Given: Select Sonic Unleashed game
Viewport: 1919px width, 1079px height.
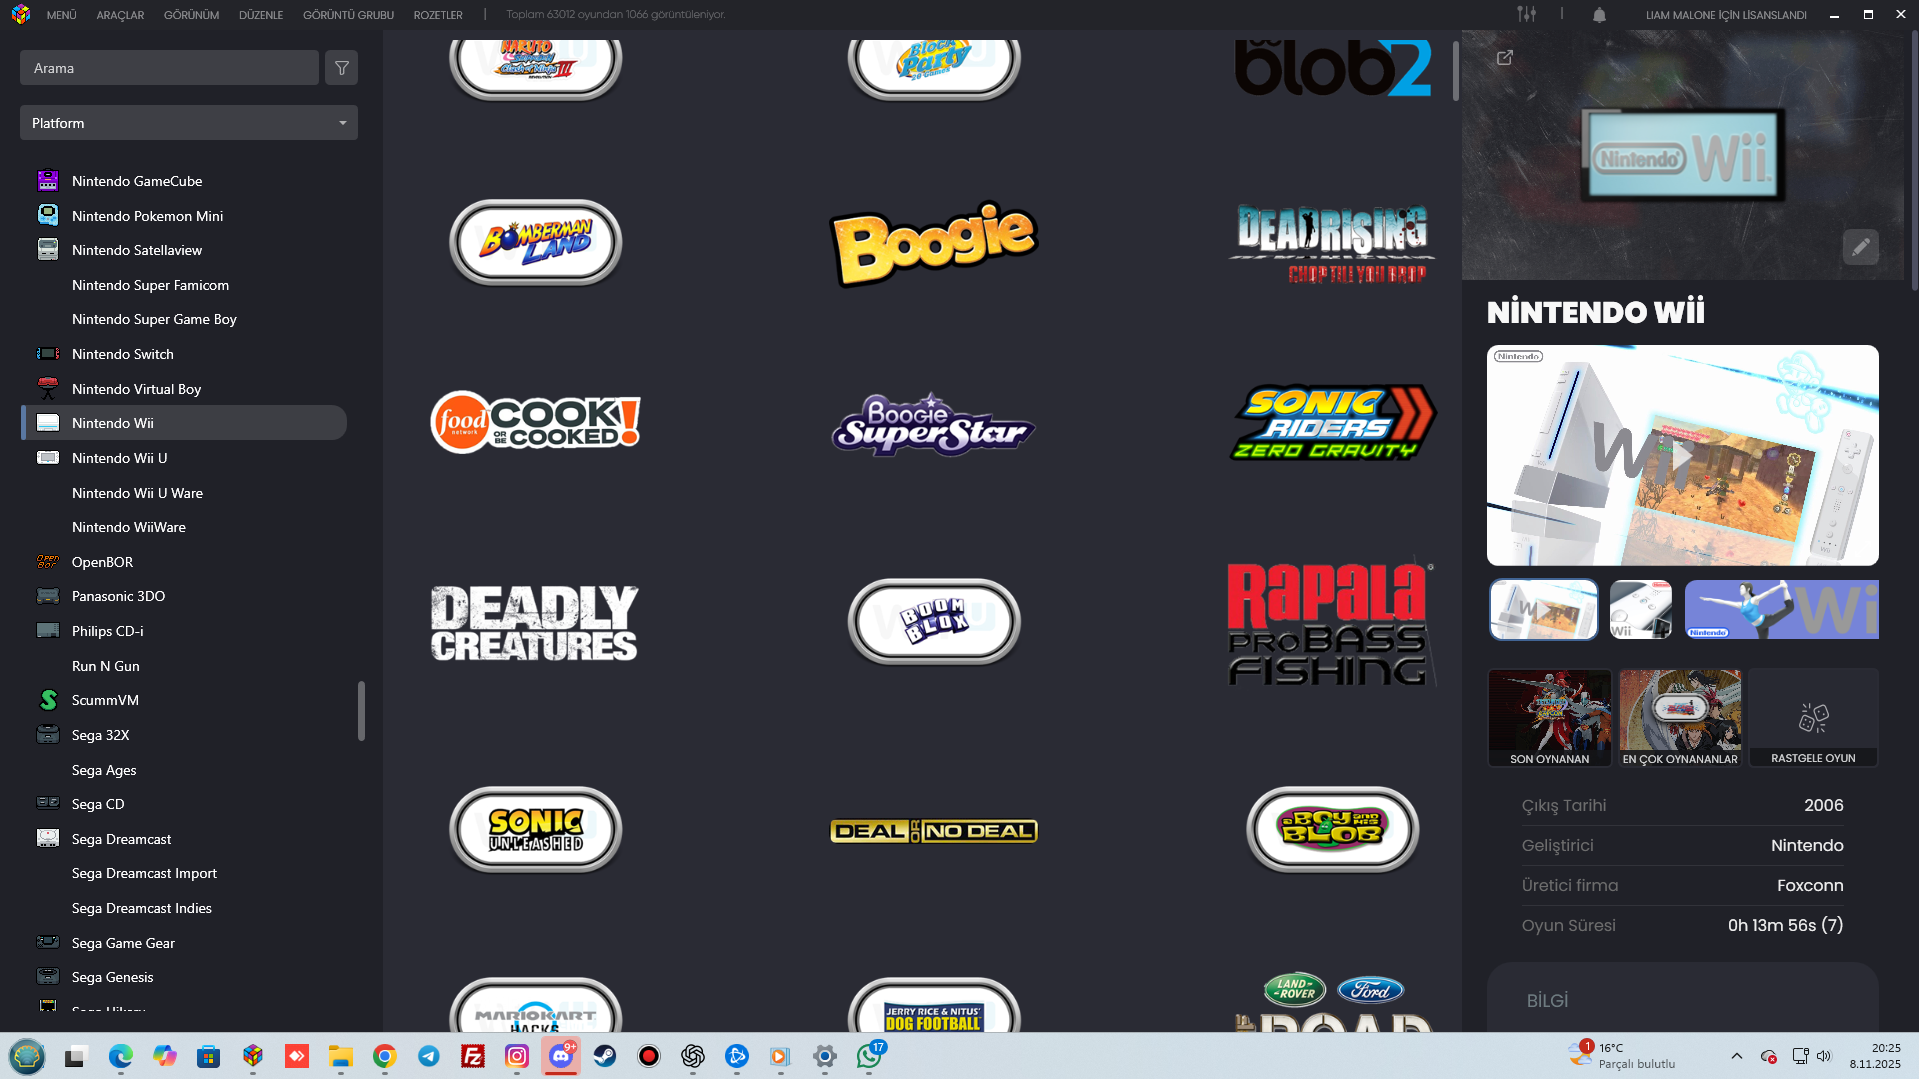Looking at the screenshot, I should pyautogui.click(x=536, y=830).
